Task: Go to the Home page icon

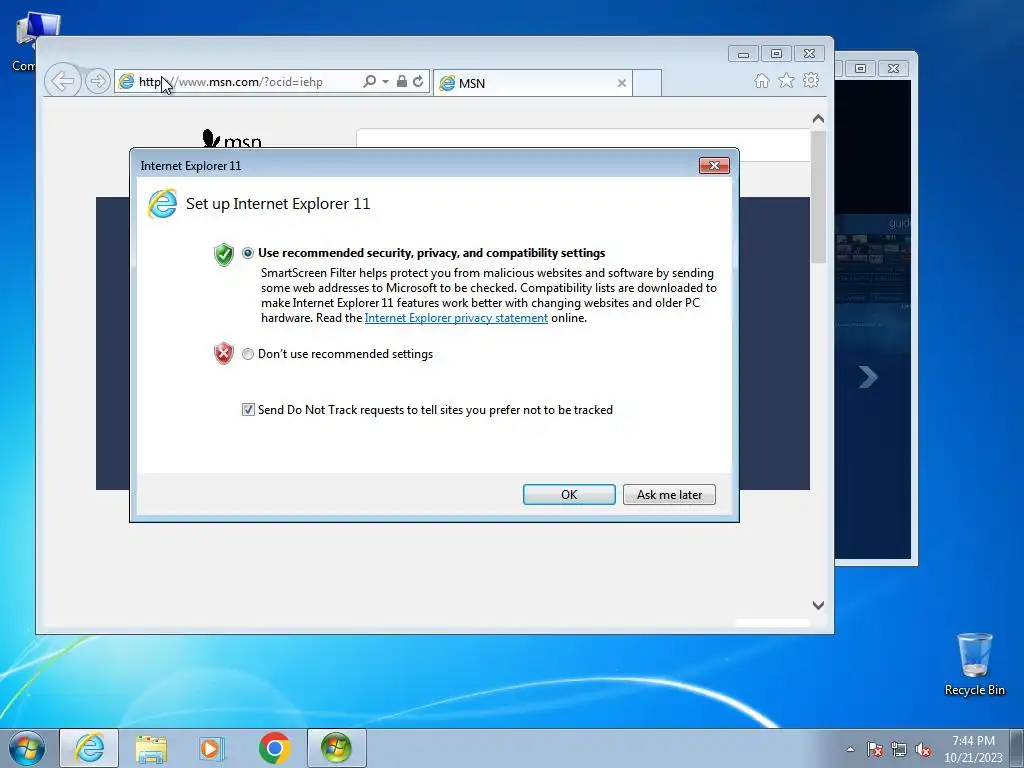Action: pyautogui.click(x=761, y=81)
